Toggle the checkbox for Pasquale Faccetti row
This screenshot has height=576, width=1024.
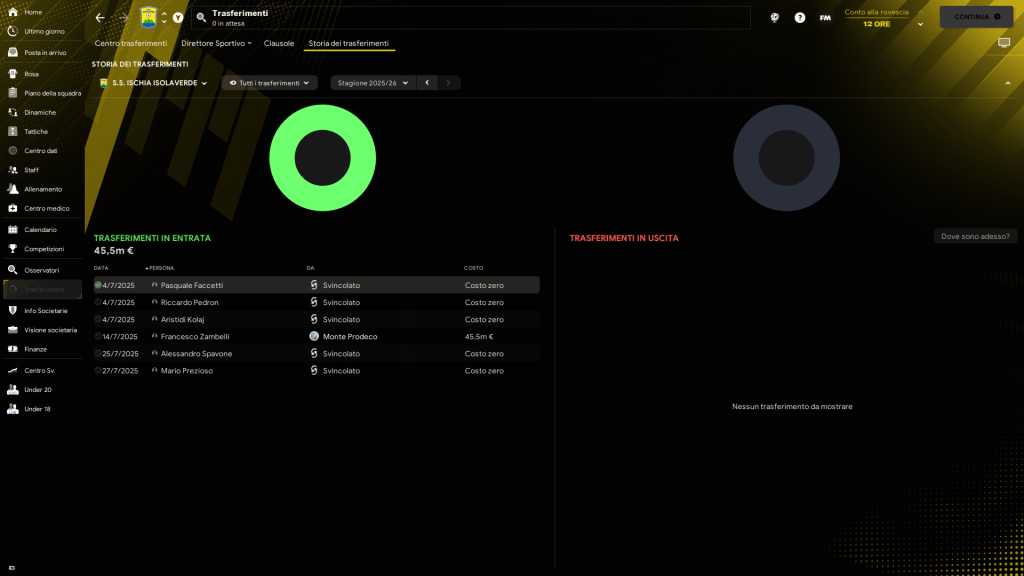click(98, 285)
